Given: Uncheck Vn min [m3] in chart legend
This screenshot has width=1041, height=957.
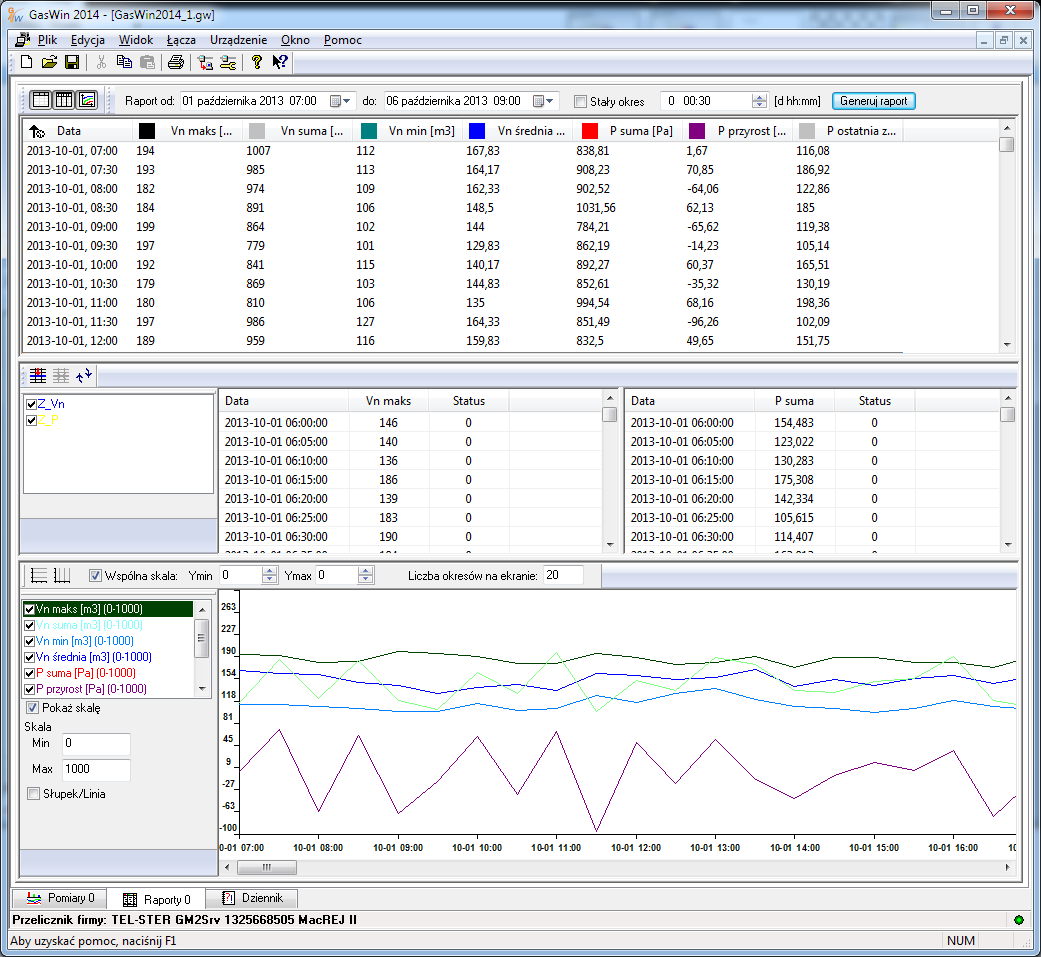Looking at the screenshot, I should 29,641.
